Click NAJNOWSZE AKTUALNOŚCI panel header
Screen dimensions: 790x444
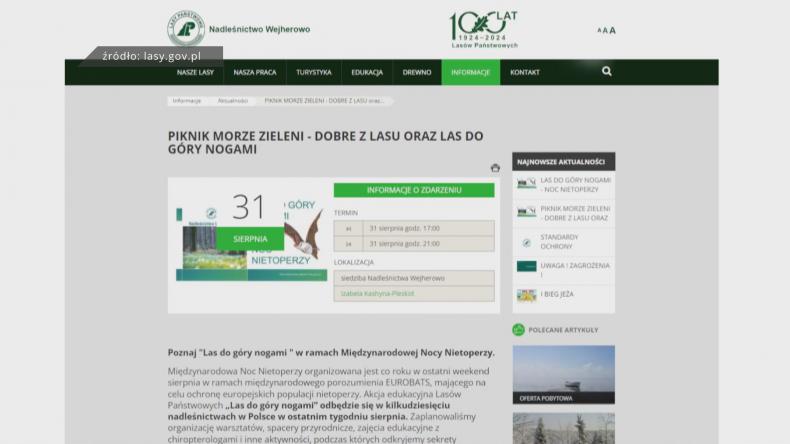563,162
